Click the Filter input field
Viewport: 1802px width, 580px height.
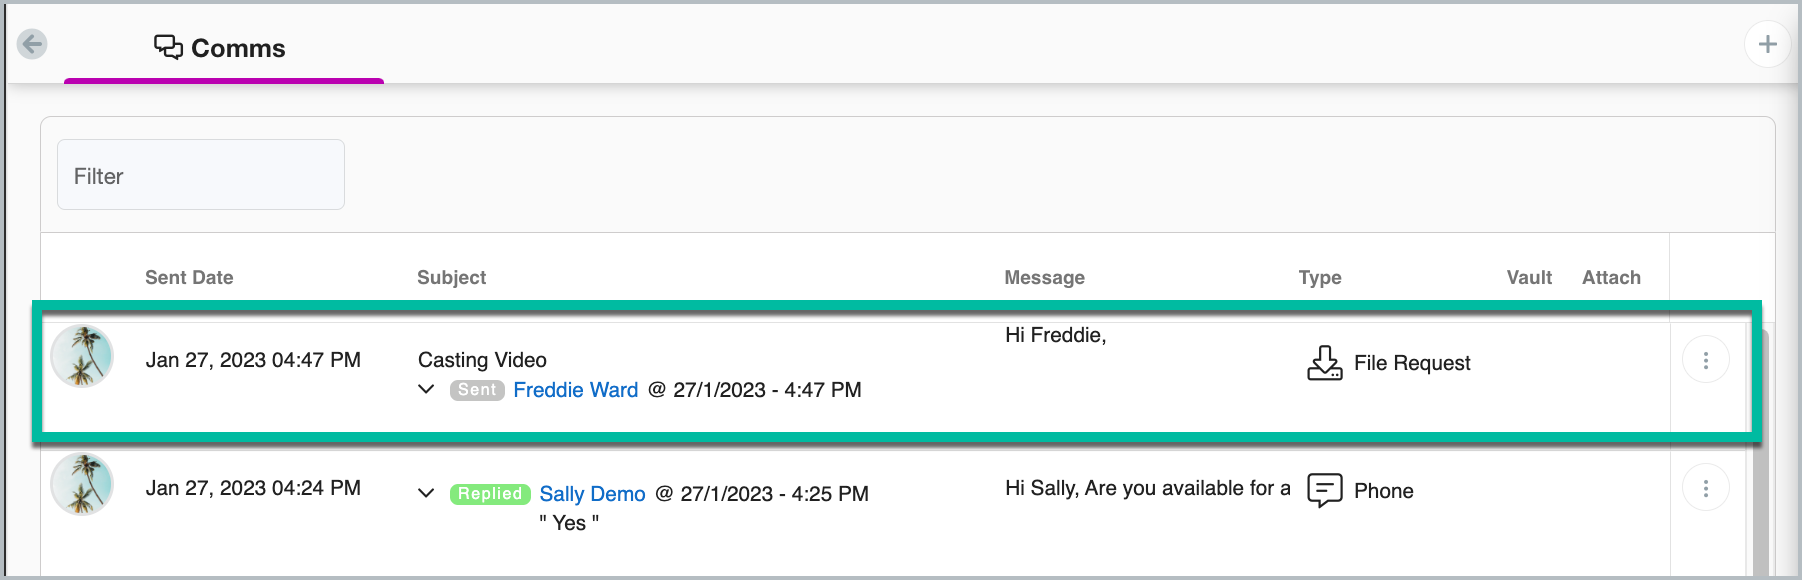click(200, 175)
